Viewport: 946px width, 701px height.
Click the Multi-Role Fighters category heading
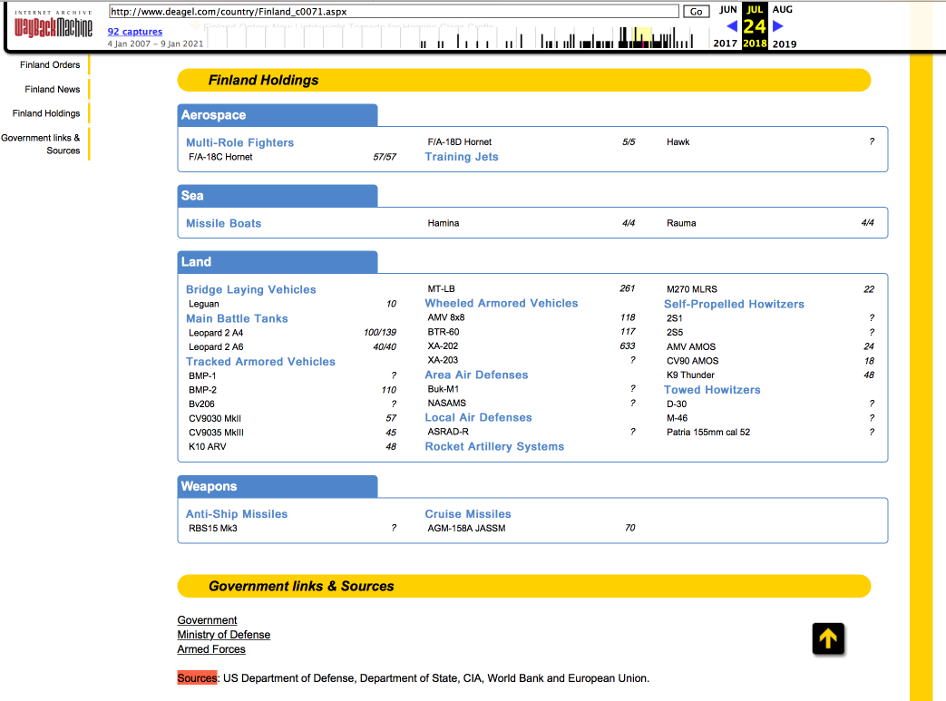(240, 143)
